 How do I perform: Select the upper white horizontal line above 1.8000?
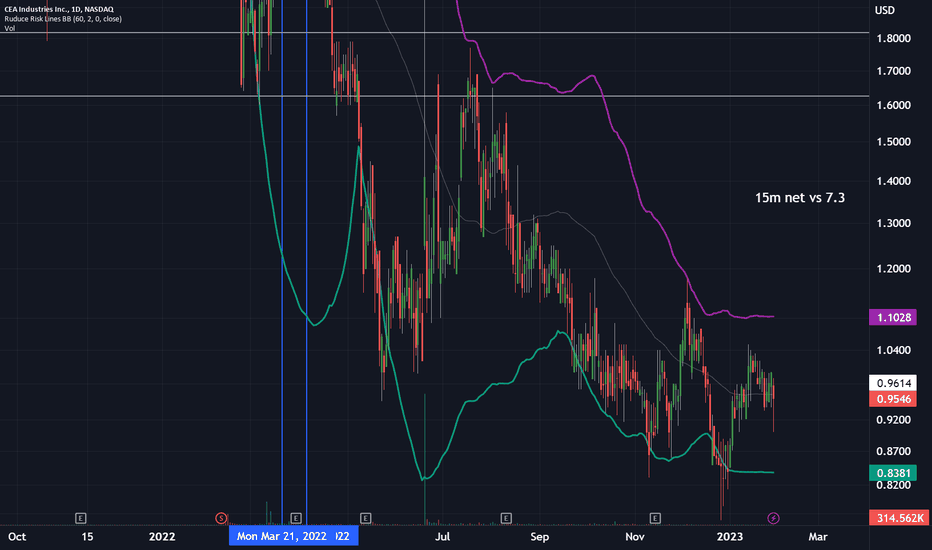tap(434, 33)
